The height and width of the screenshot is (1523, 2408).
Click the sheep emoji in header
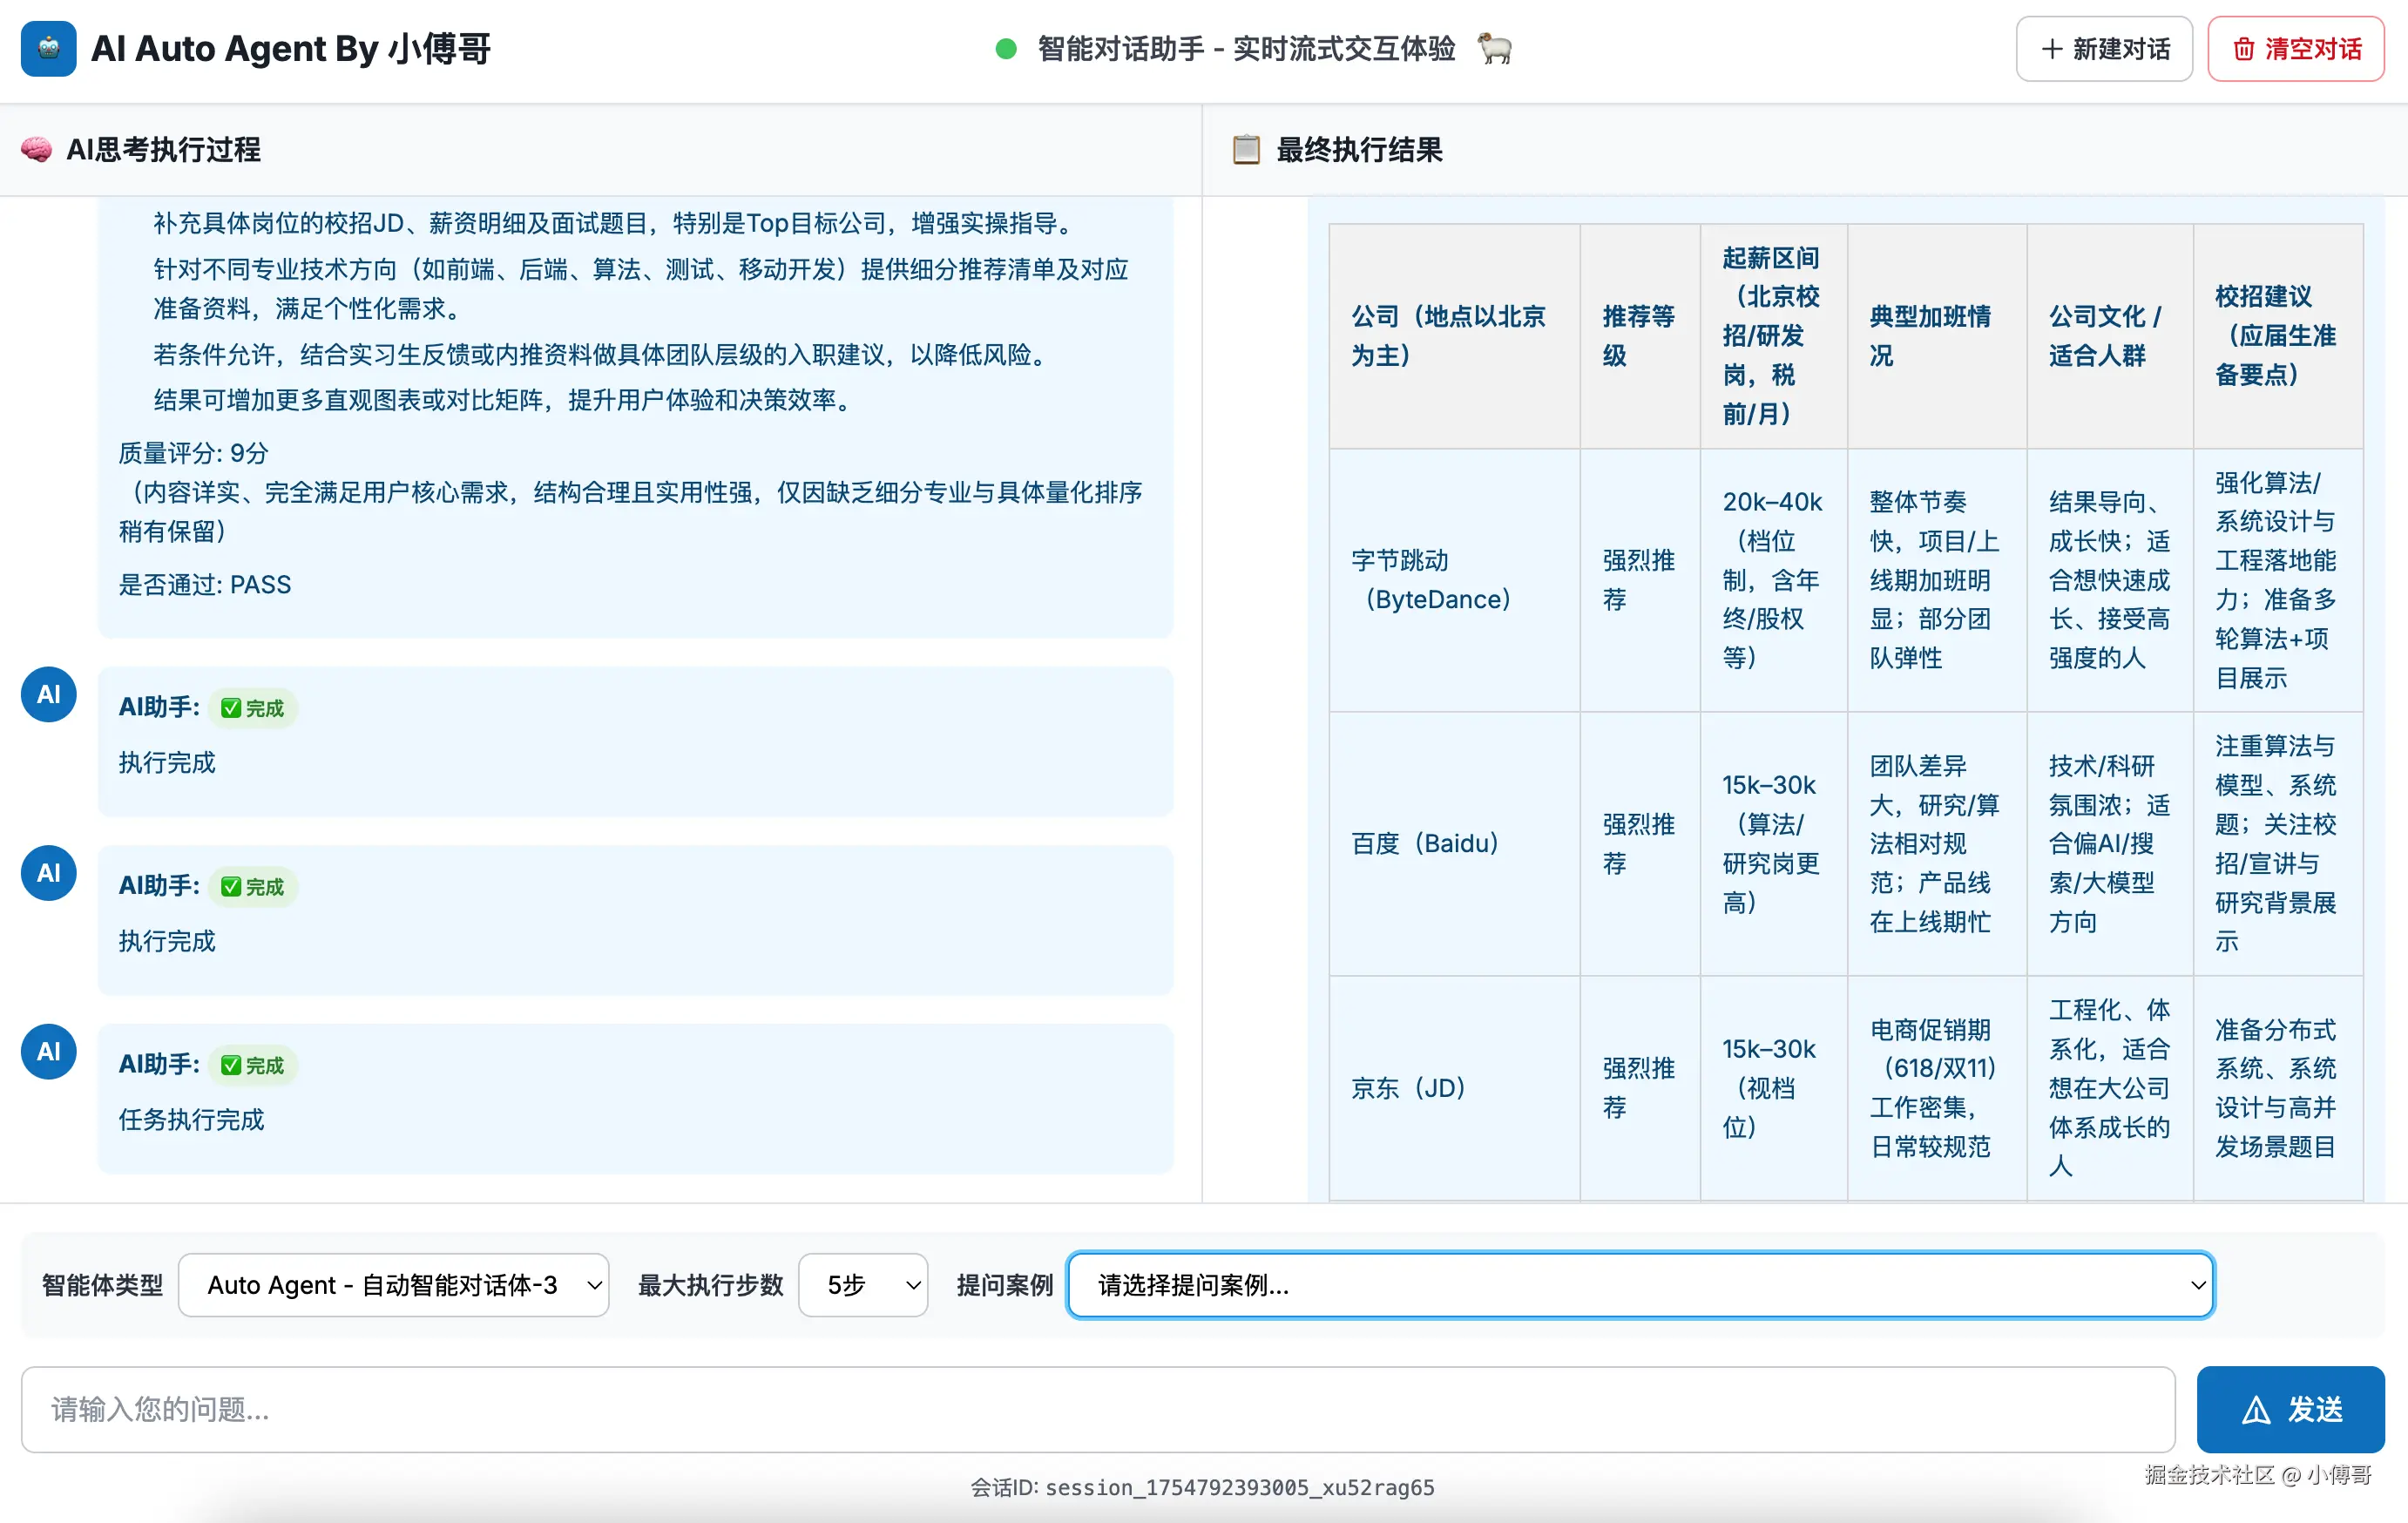[1495, 48]
